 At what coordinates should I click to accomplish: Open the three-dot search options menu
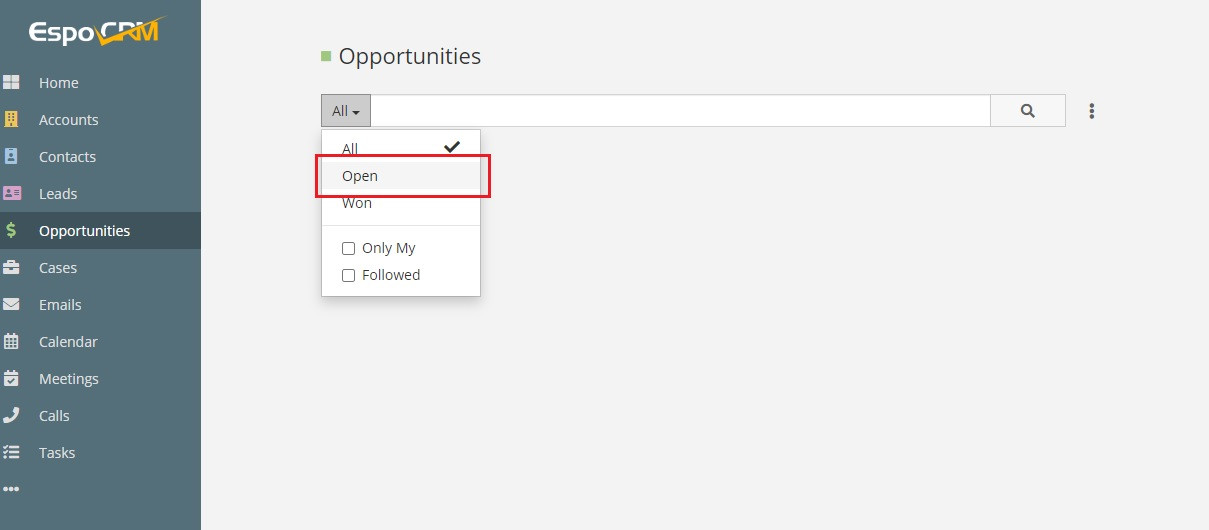coord(1091,111)
